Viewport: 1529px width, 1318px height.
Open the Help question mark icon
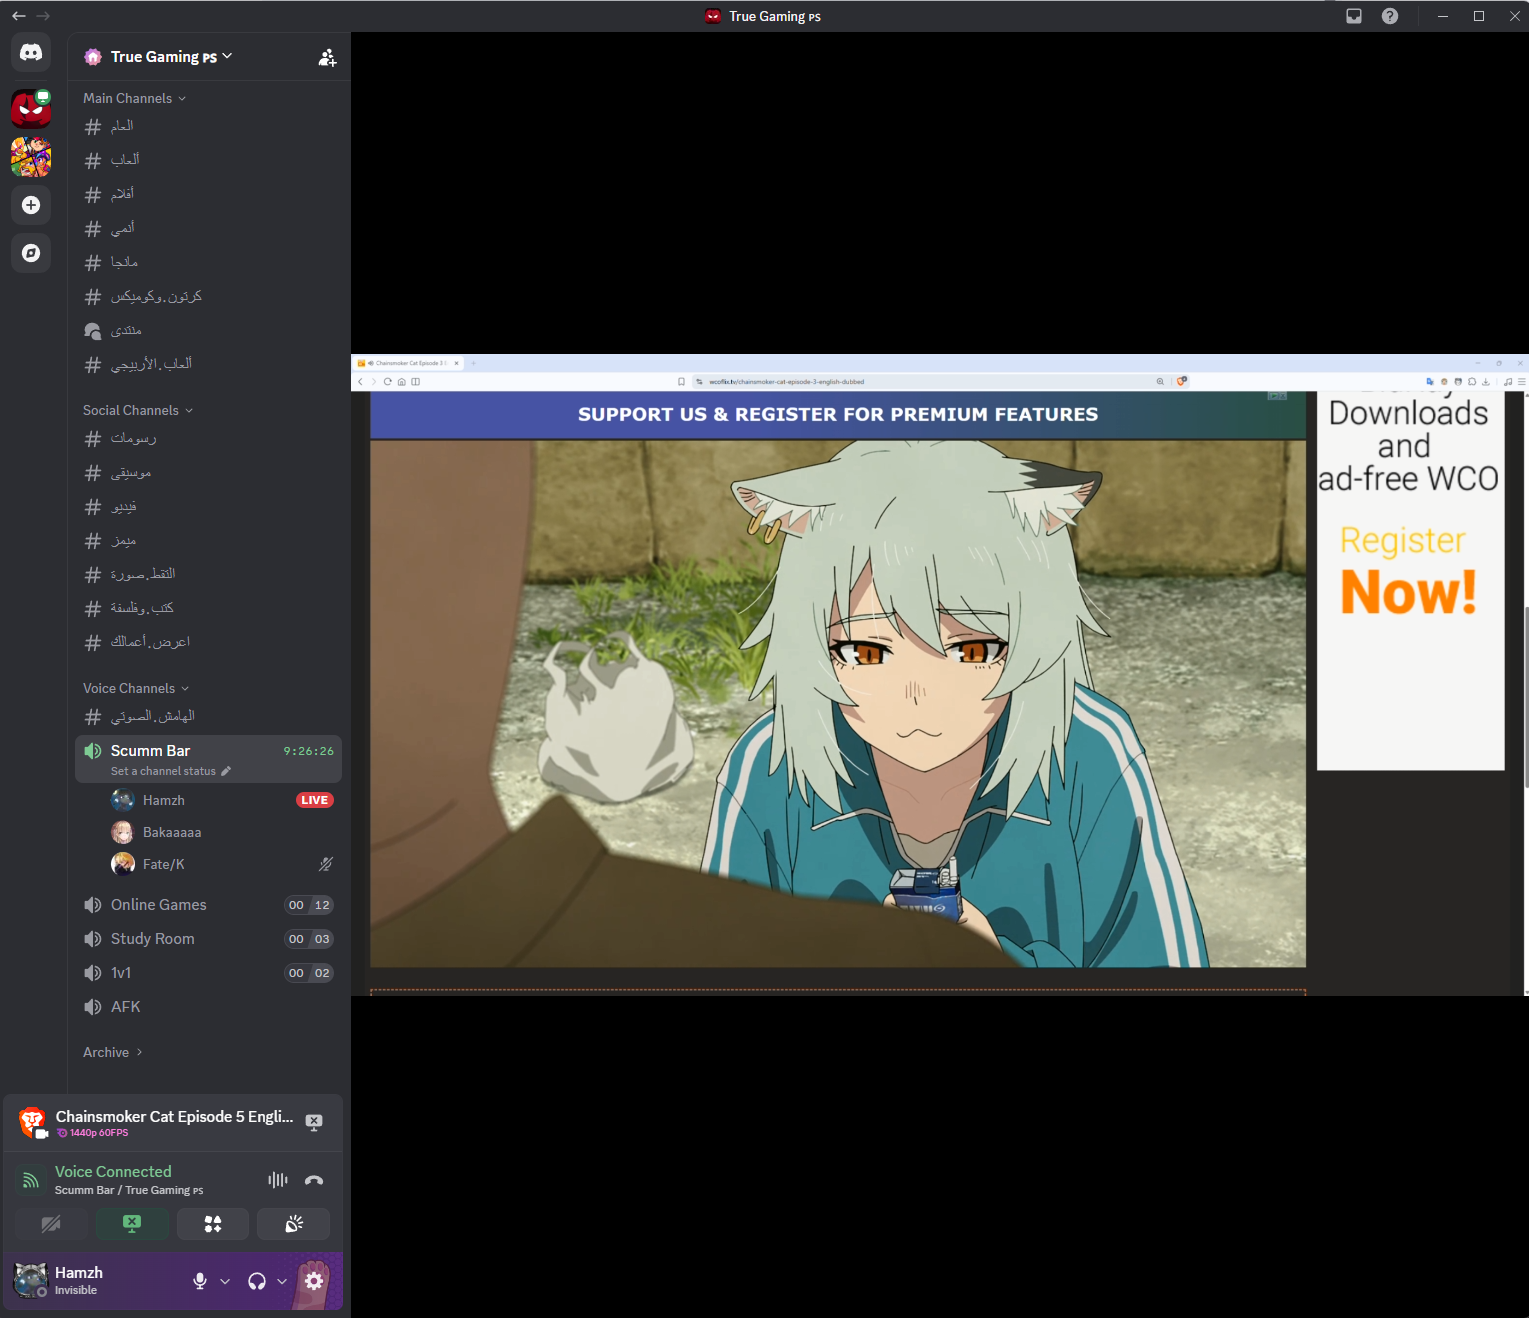pos(1390,16)
